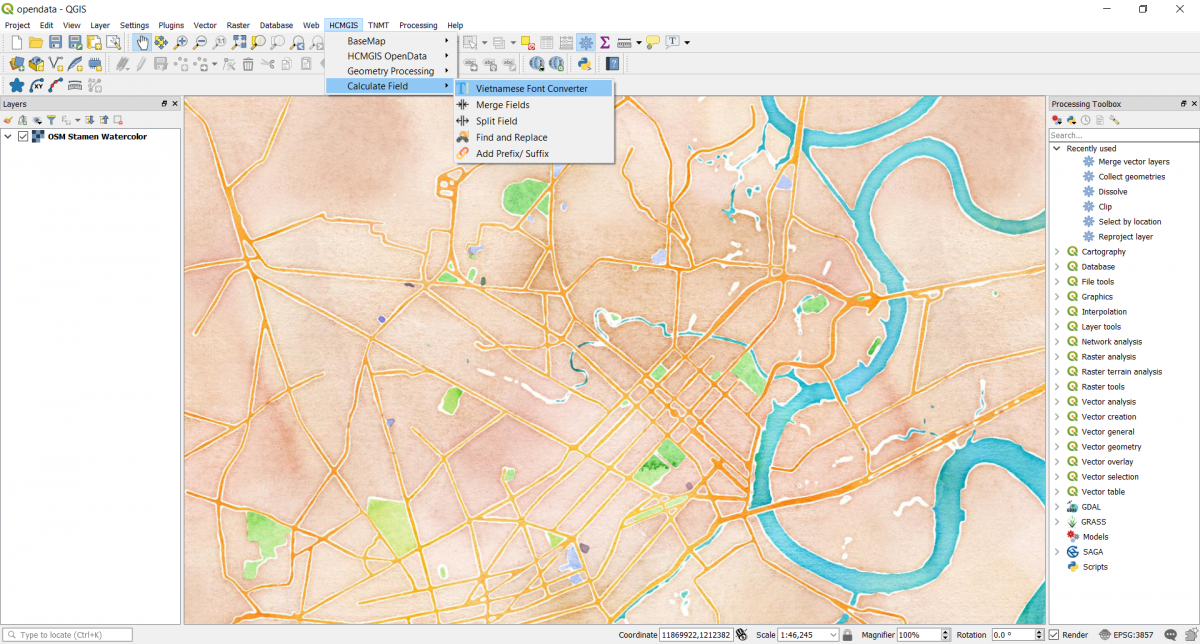Click the Messages speech bubble icon

pos(1171,635)
